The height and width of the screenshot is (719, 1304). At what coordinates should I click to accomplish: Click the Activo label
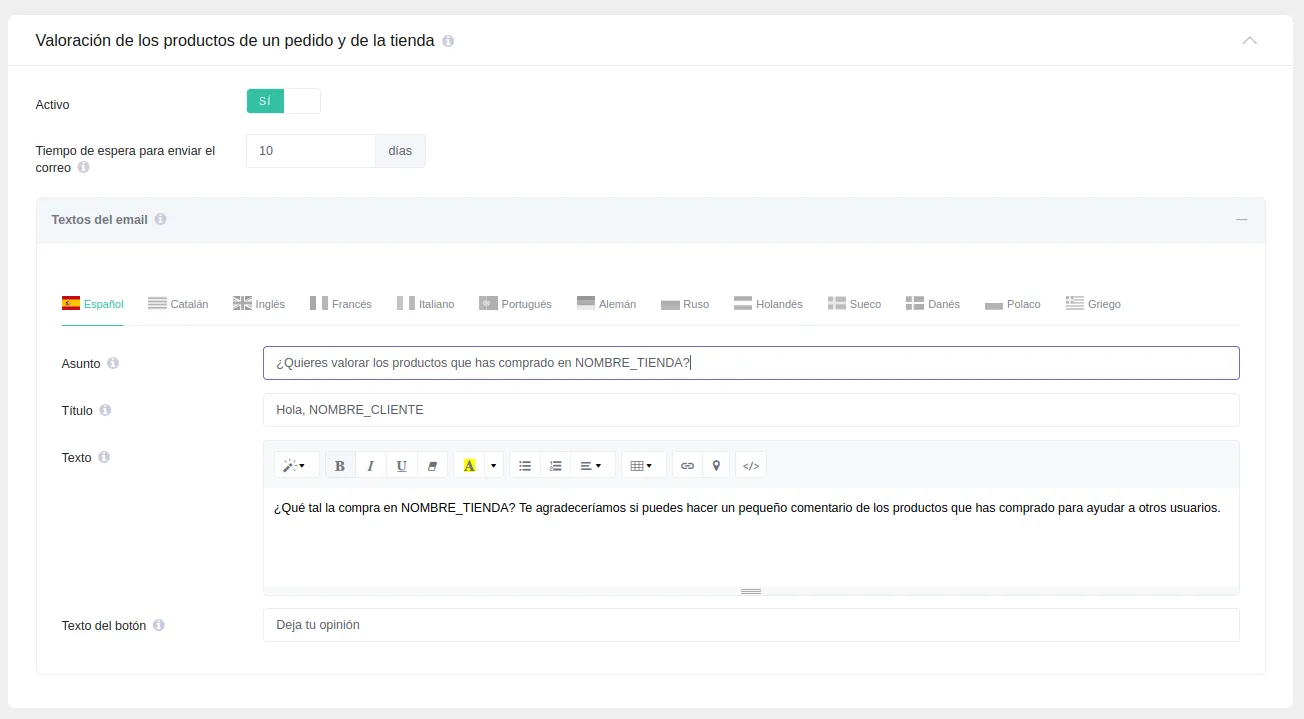click(53, 105)
